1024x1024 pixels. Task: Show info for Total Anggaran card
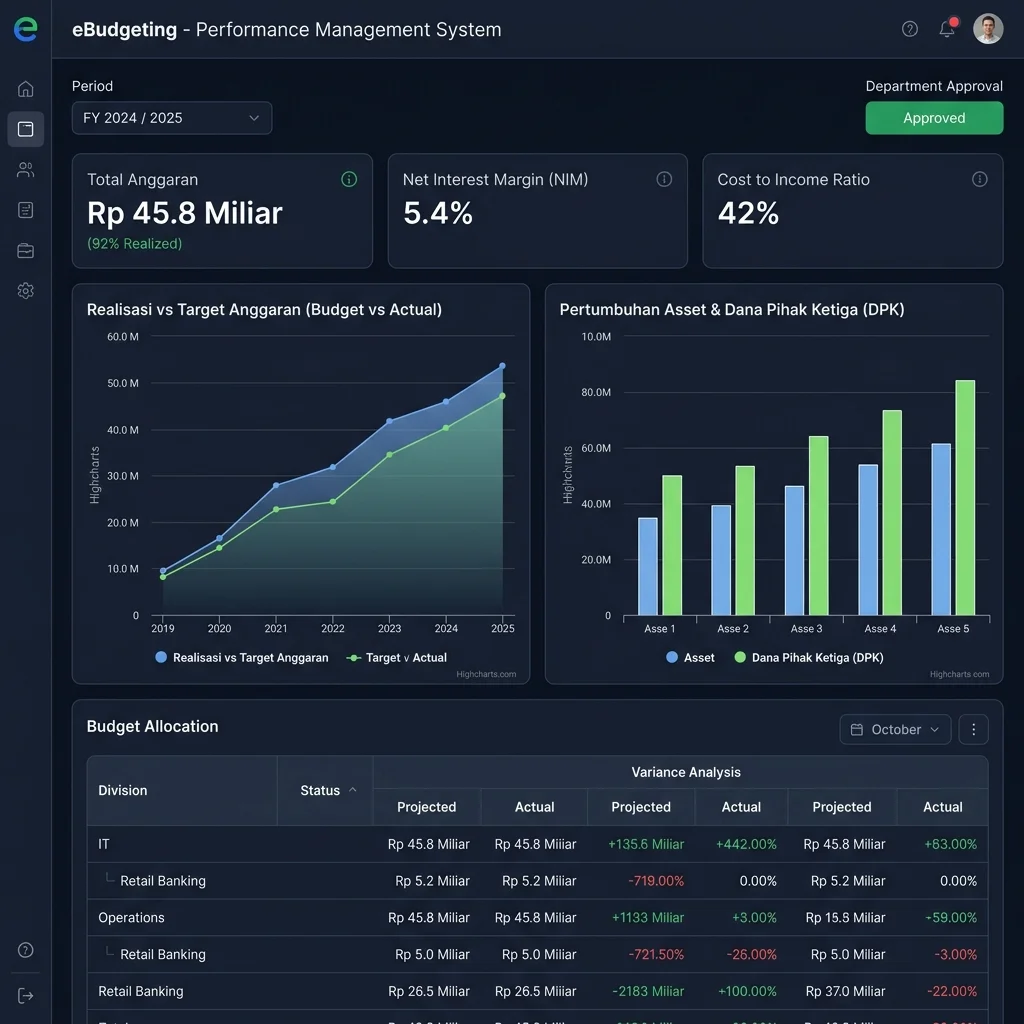coord(349,179)
